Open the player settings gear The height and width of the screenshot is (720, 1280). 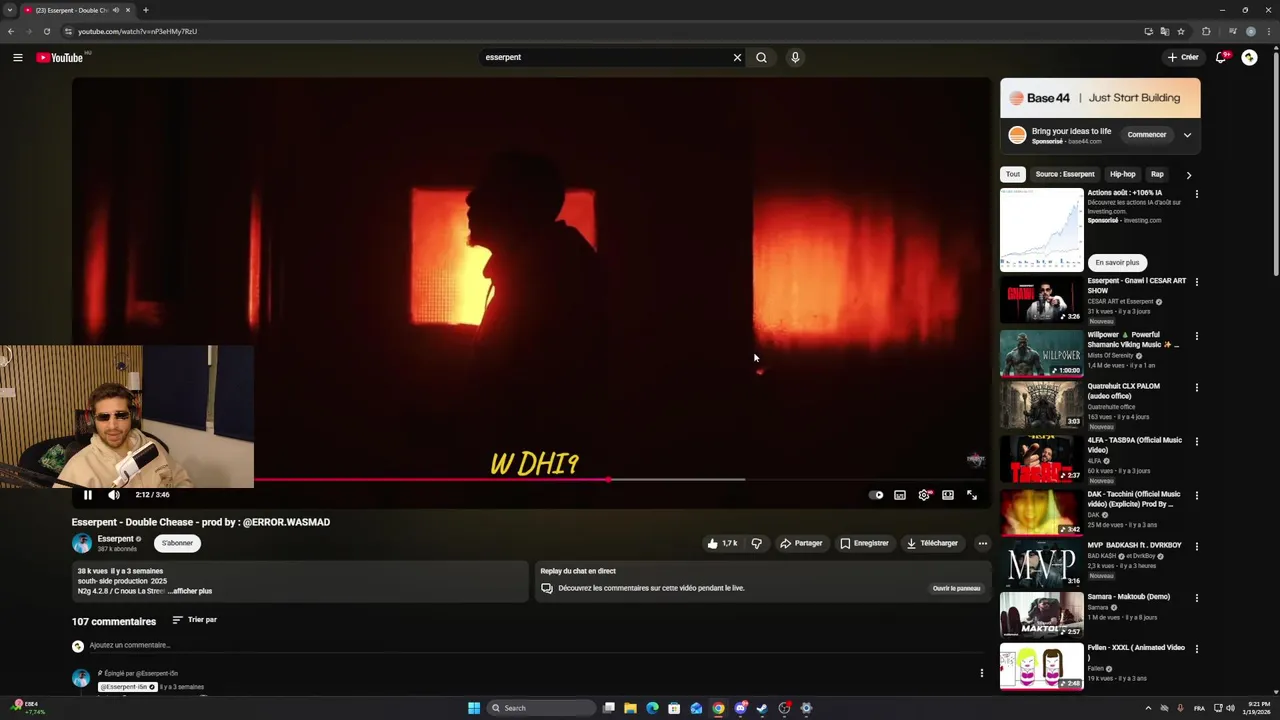924,495
